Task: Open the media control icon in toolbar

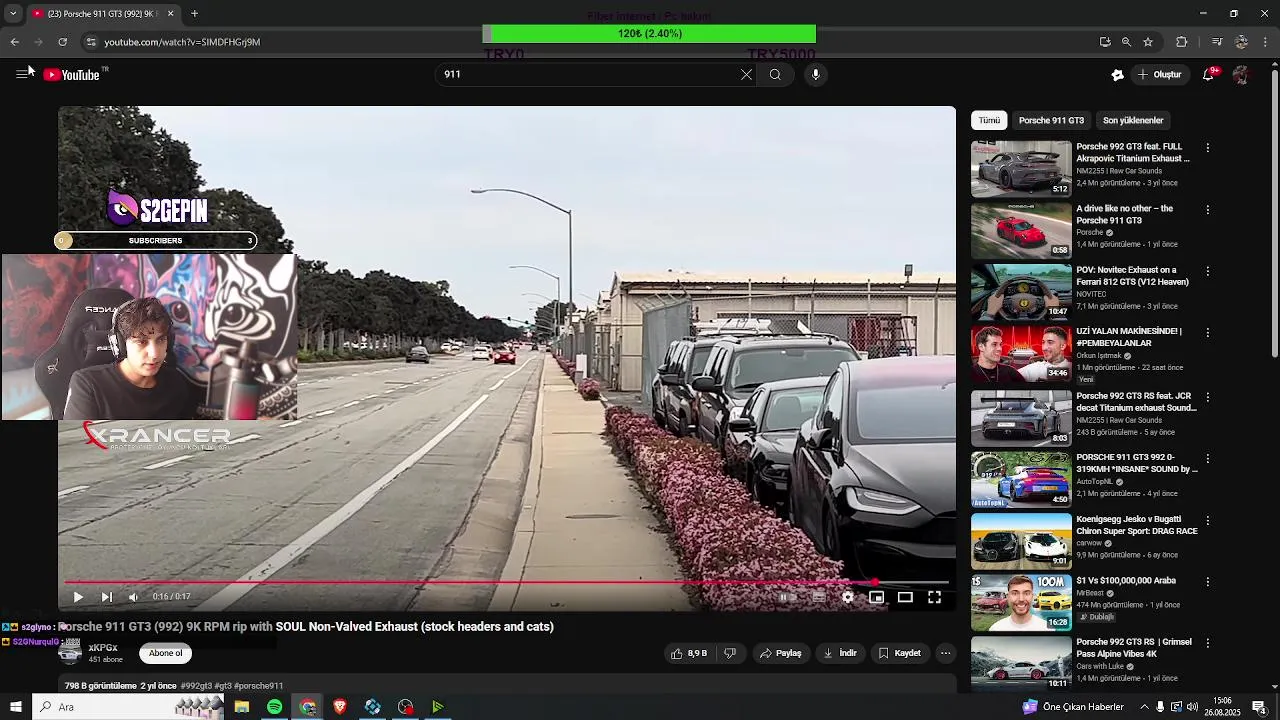Action: 1216,42
